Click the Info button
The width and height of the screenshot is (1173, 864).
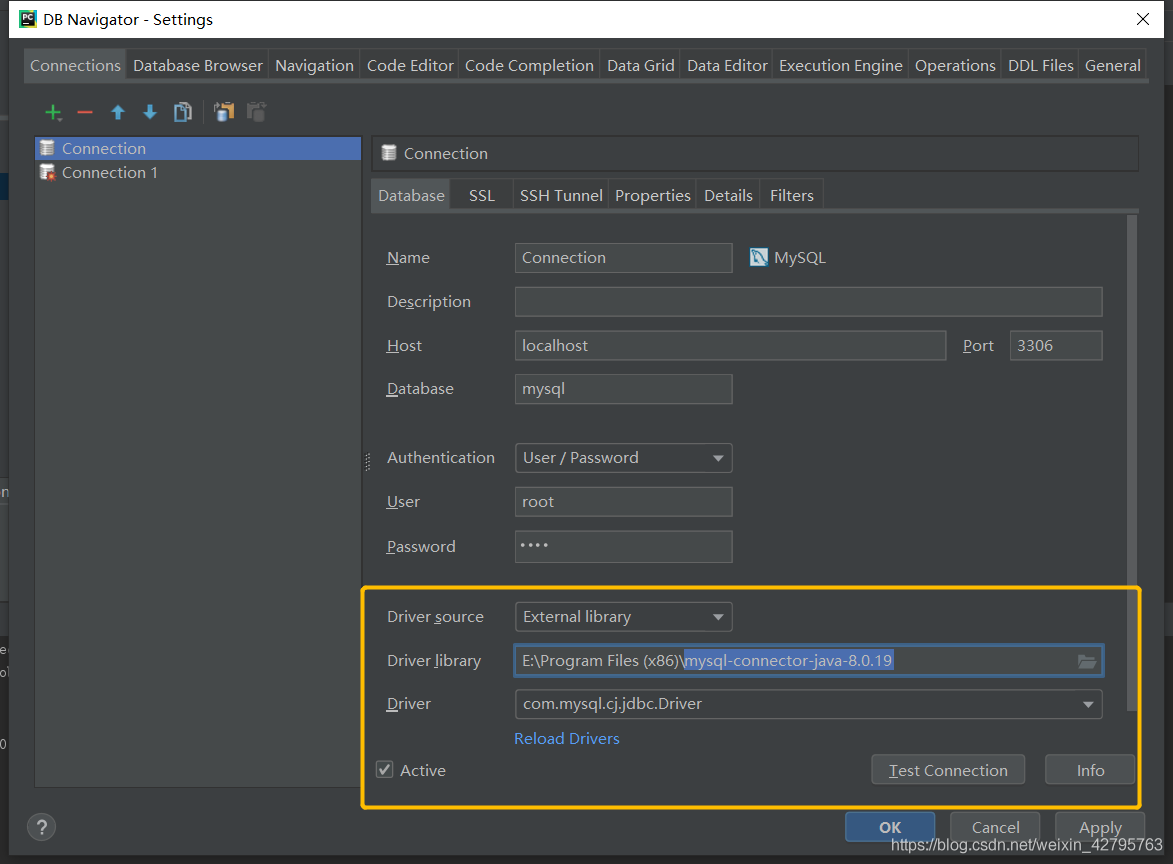pyautogui.click(x=1090, y=770)
